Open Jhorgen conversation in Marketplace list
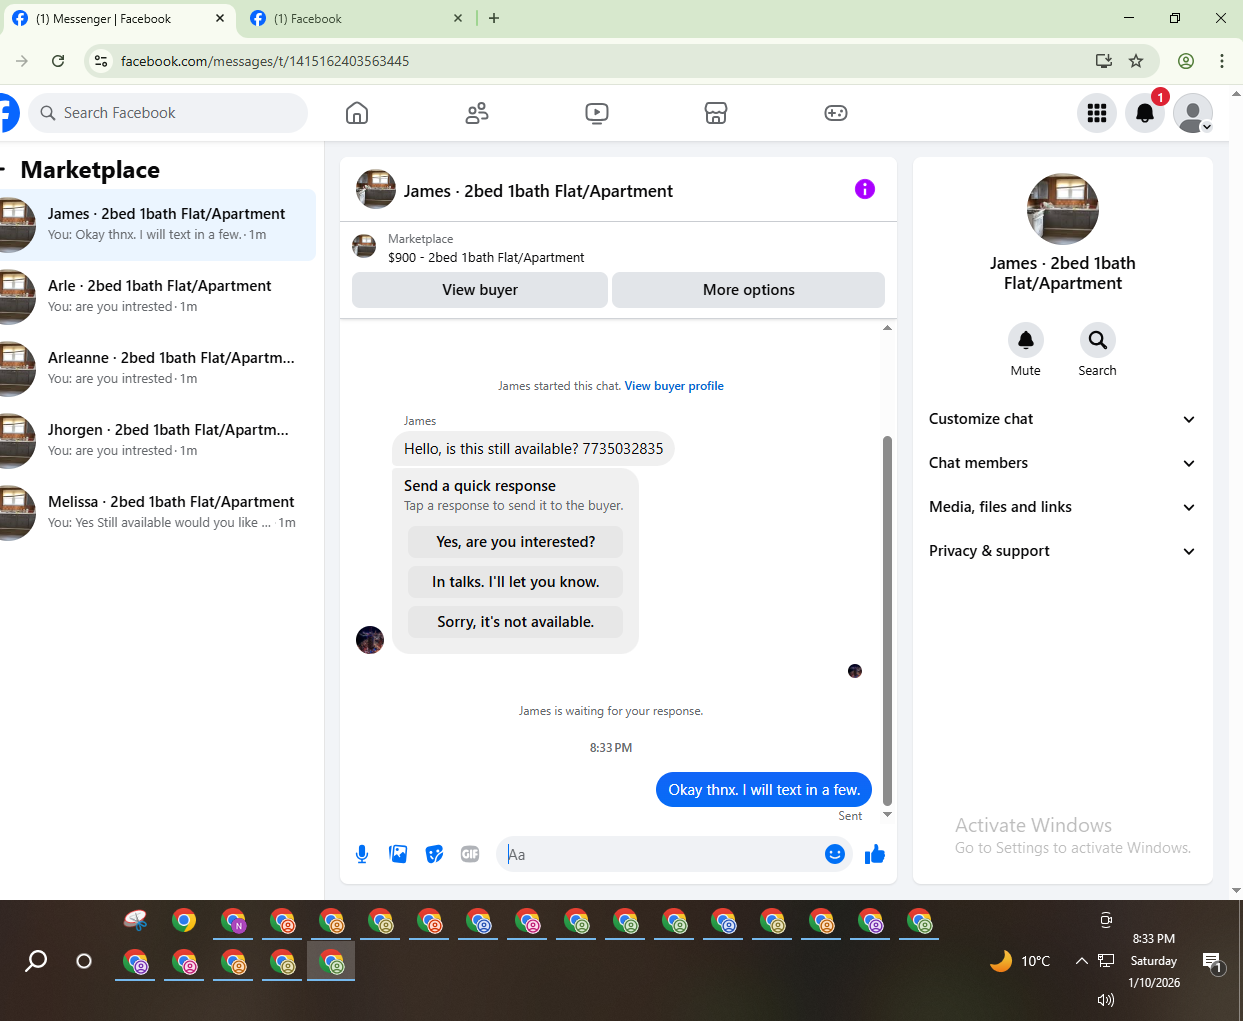This screenshot has height=1021, width=1243. click(158, 440)
